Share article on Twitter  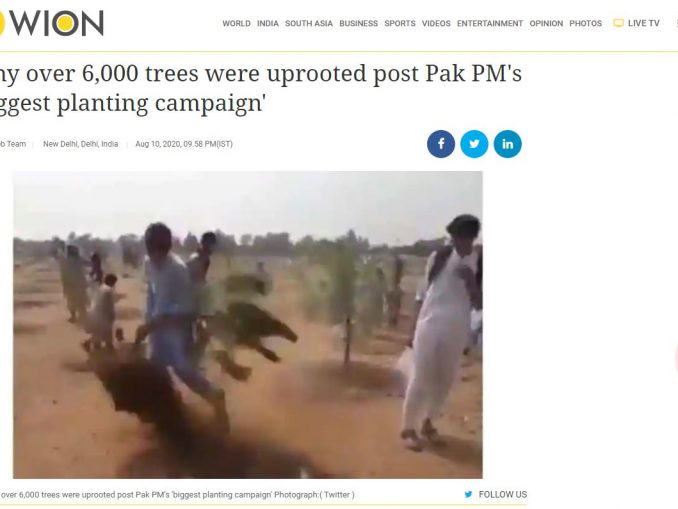474,144
